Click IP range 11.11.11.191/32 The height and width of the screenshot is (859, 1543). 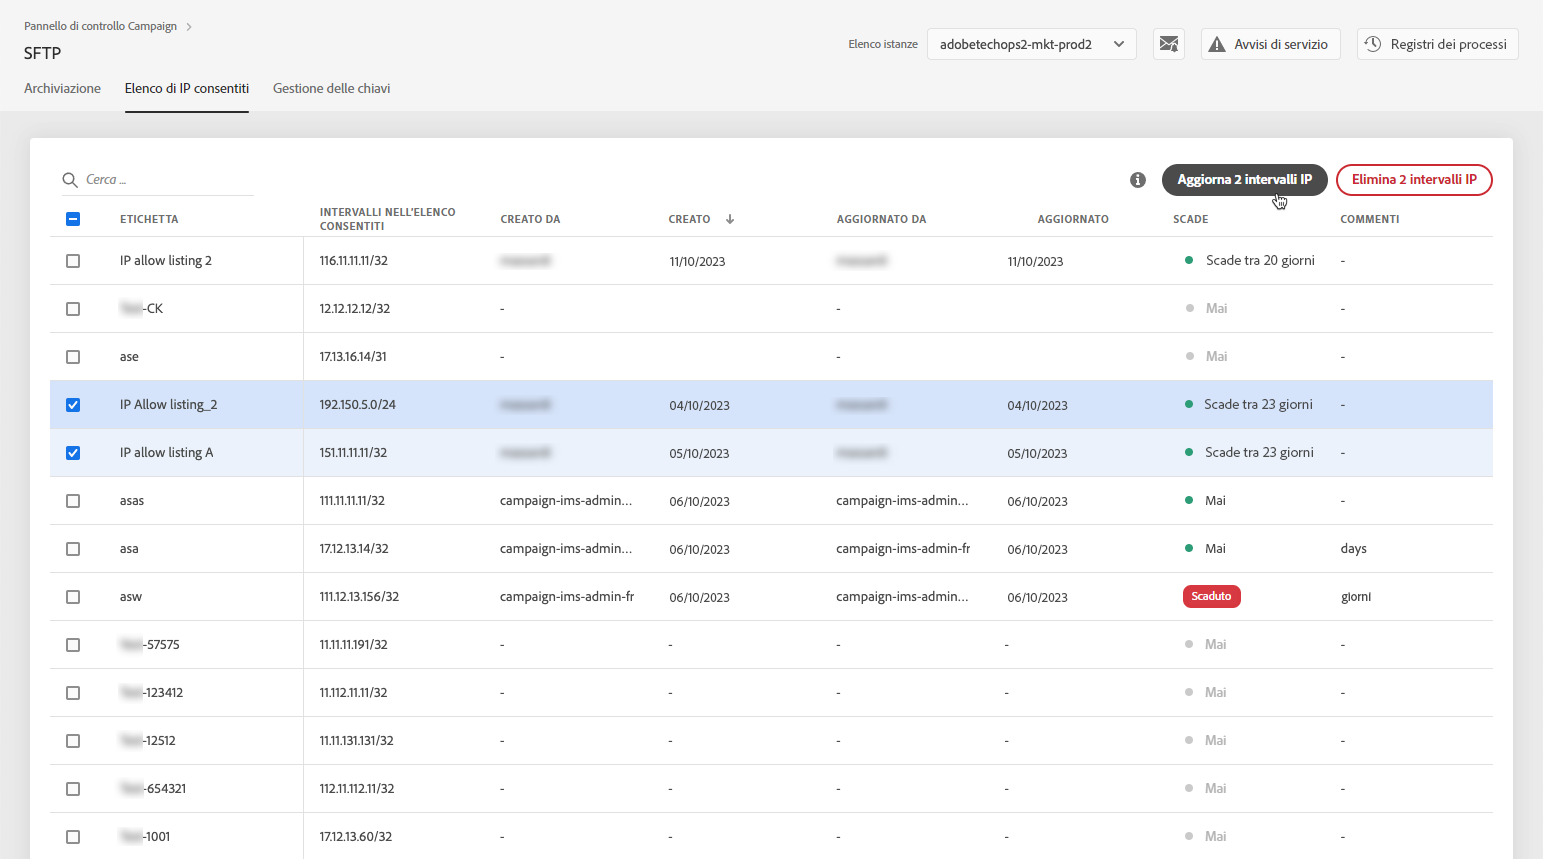tap(354, 645)
